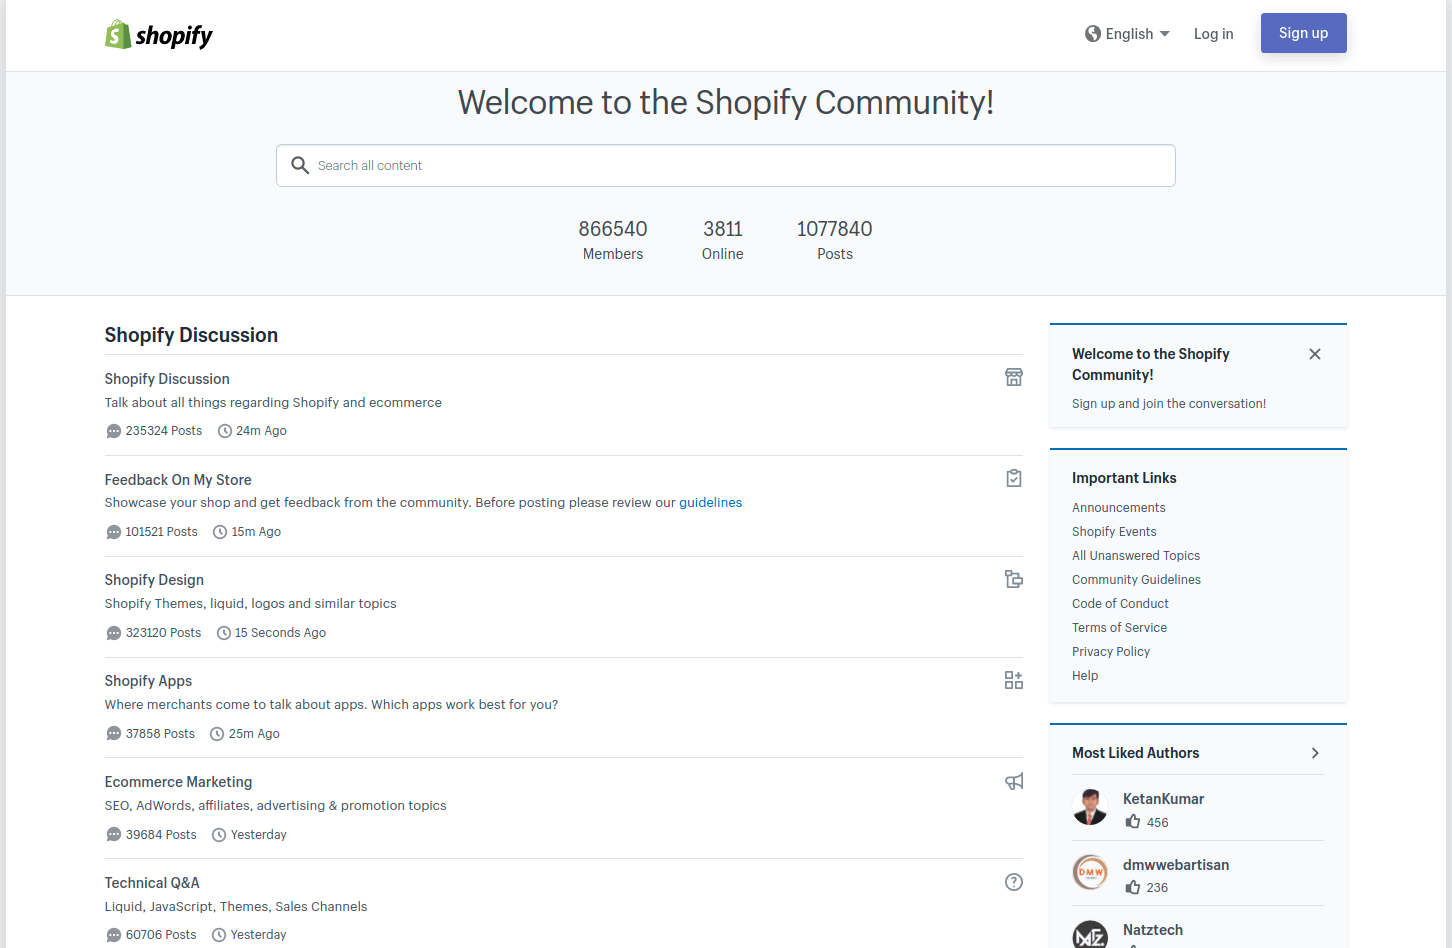Open the Announcements link
The width and height of the screenshot is (1452, 948).
(1118, 508)
